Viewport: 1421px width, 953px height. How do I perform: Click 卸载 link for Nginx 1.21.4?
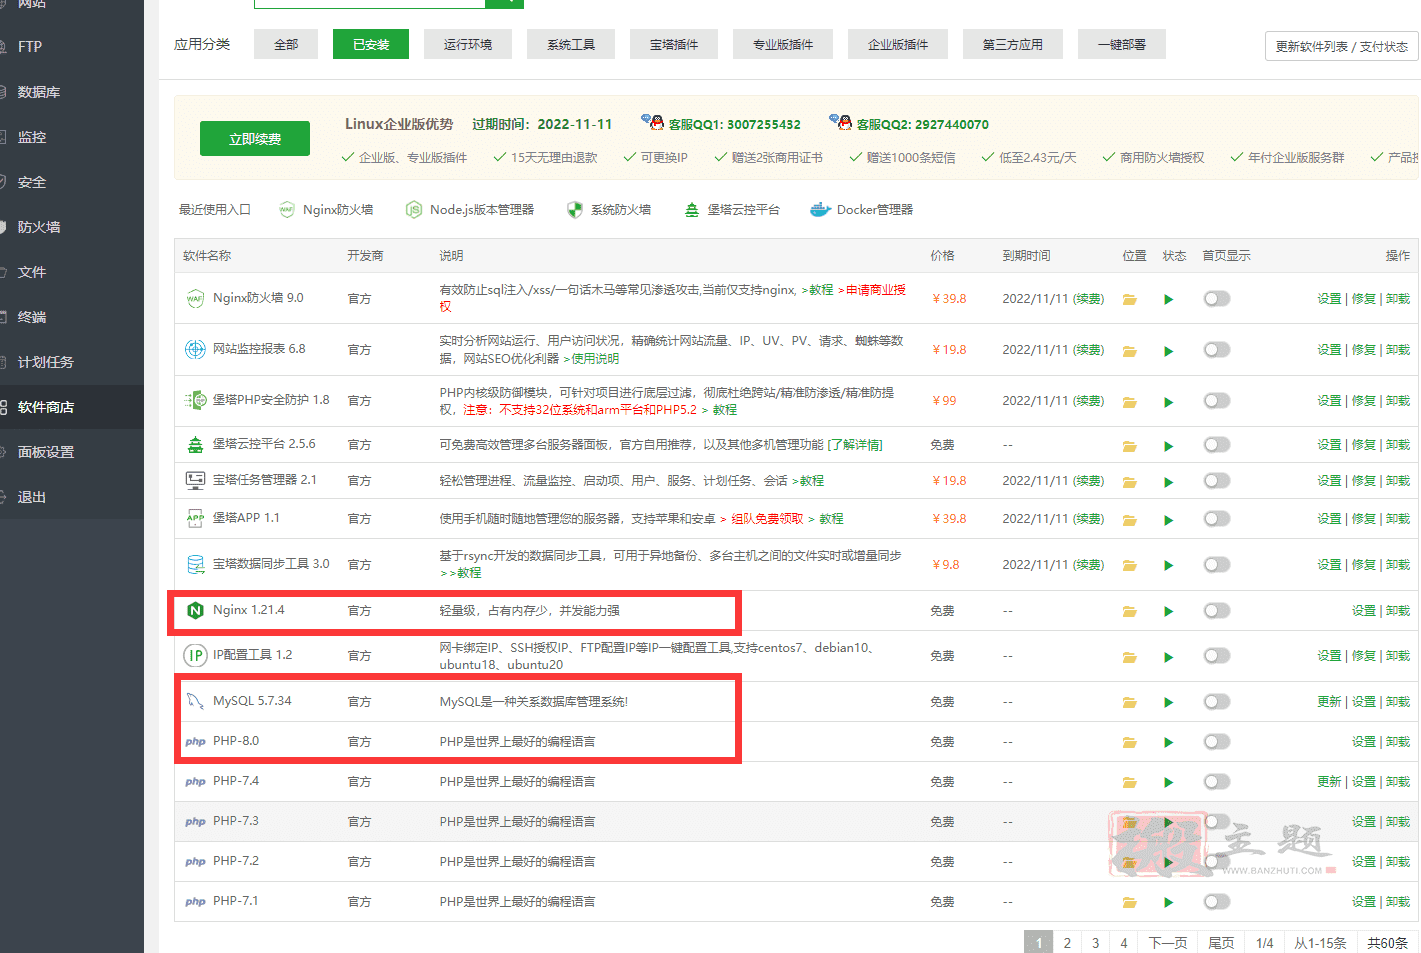[x=1398, y=611]
